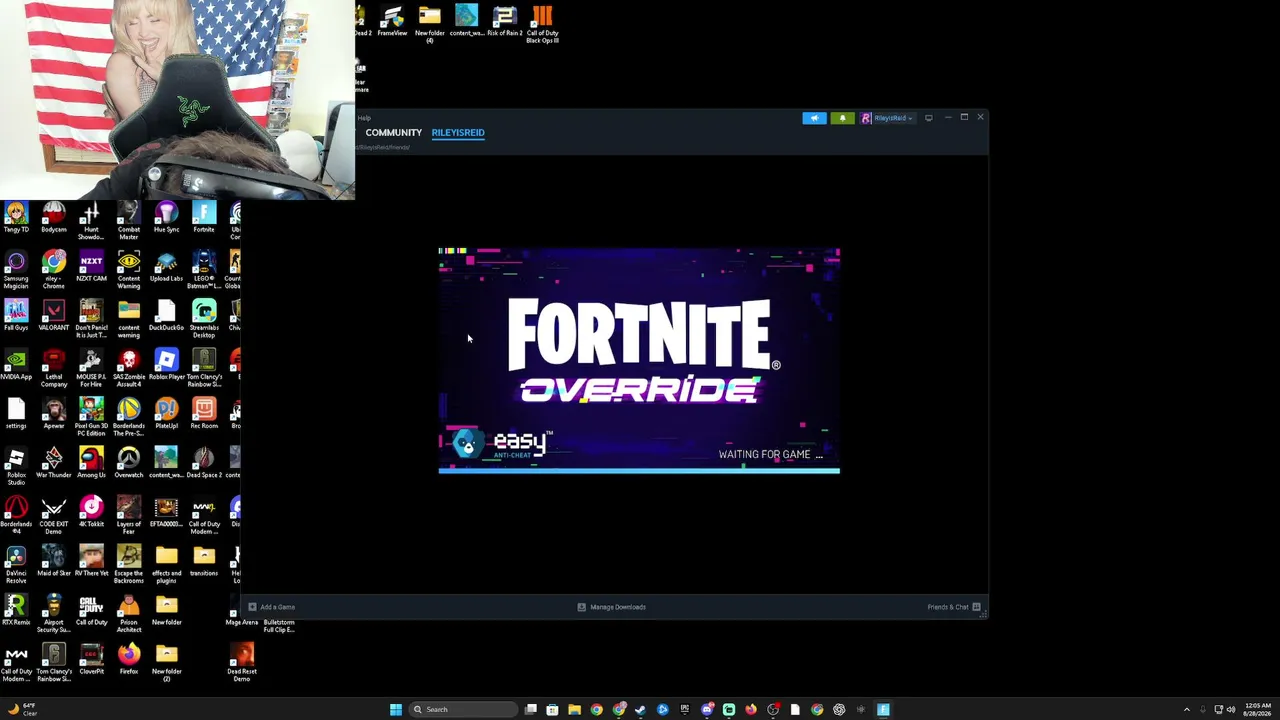Select the transitions folder on desktop

[x=204, y=560]
